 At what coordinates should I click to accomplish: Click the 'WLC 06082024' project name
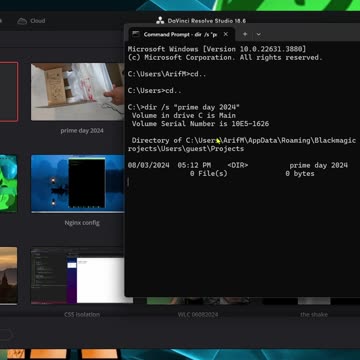pyautogui.click(x=198, y=314)
